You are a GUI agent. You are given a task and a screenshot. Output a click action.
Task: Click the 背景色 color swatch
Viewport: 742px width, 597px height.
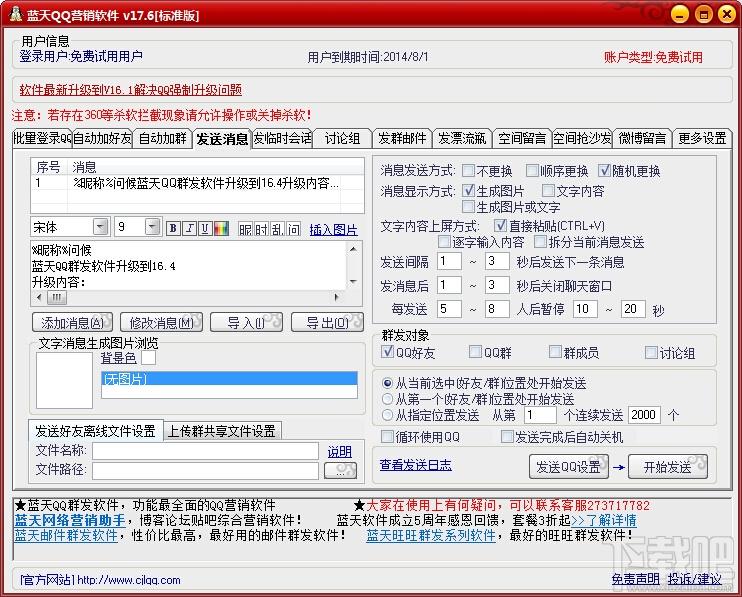pos(149,358)
